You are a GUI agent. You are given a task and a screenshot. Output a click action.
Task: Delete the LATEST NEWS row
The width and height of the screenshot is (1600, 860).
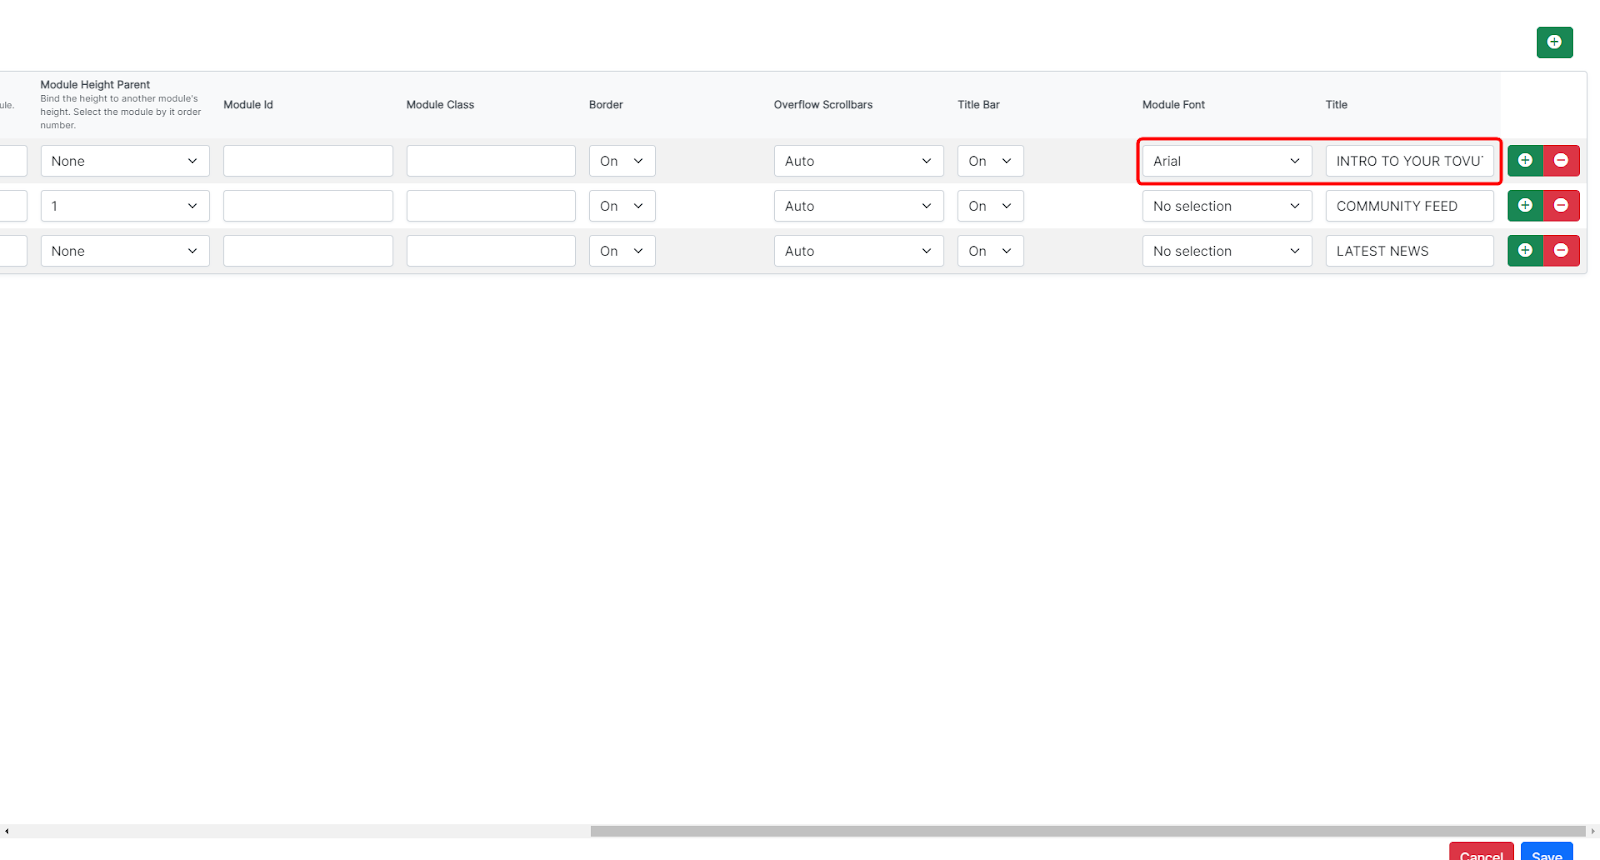coord(1561,250)
